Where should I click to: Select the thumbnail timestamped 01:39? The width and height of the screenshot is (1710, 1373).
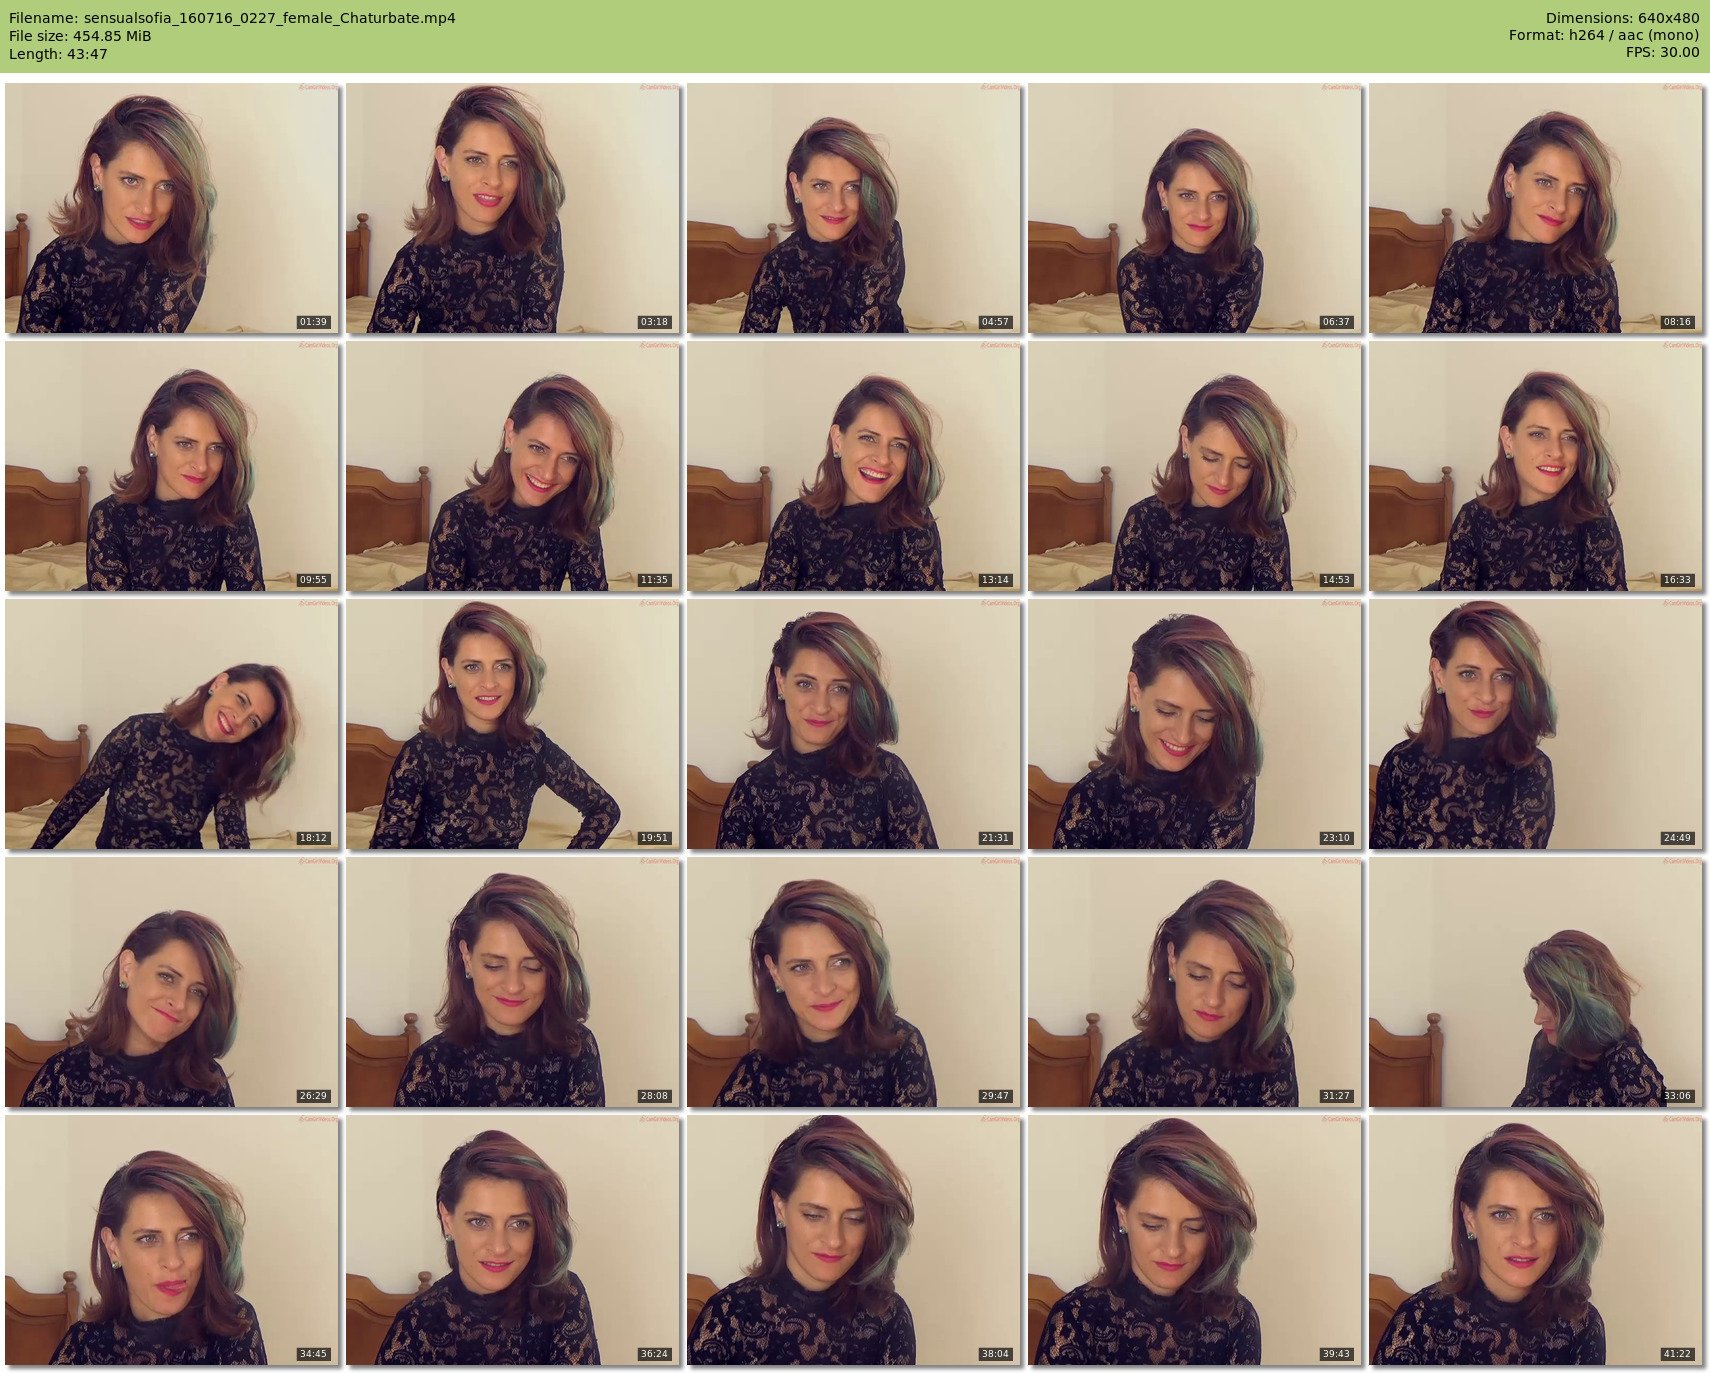pyautogui.click(x=172, y=208)
